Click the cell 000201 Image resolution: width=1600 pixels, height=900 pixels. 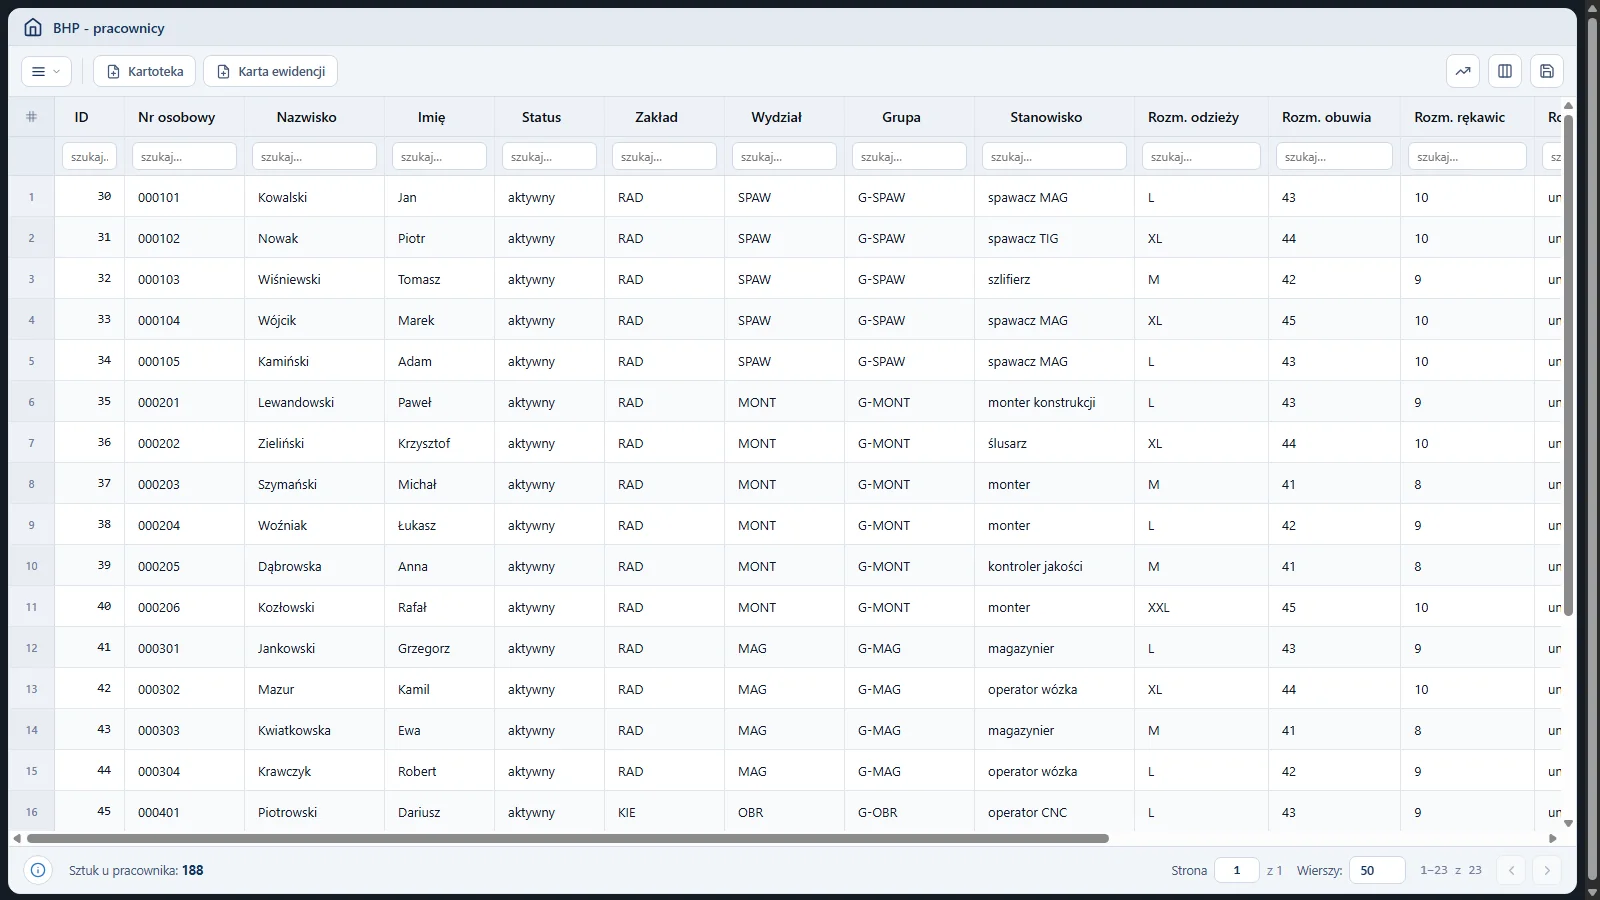coord(185,402)
